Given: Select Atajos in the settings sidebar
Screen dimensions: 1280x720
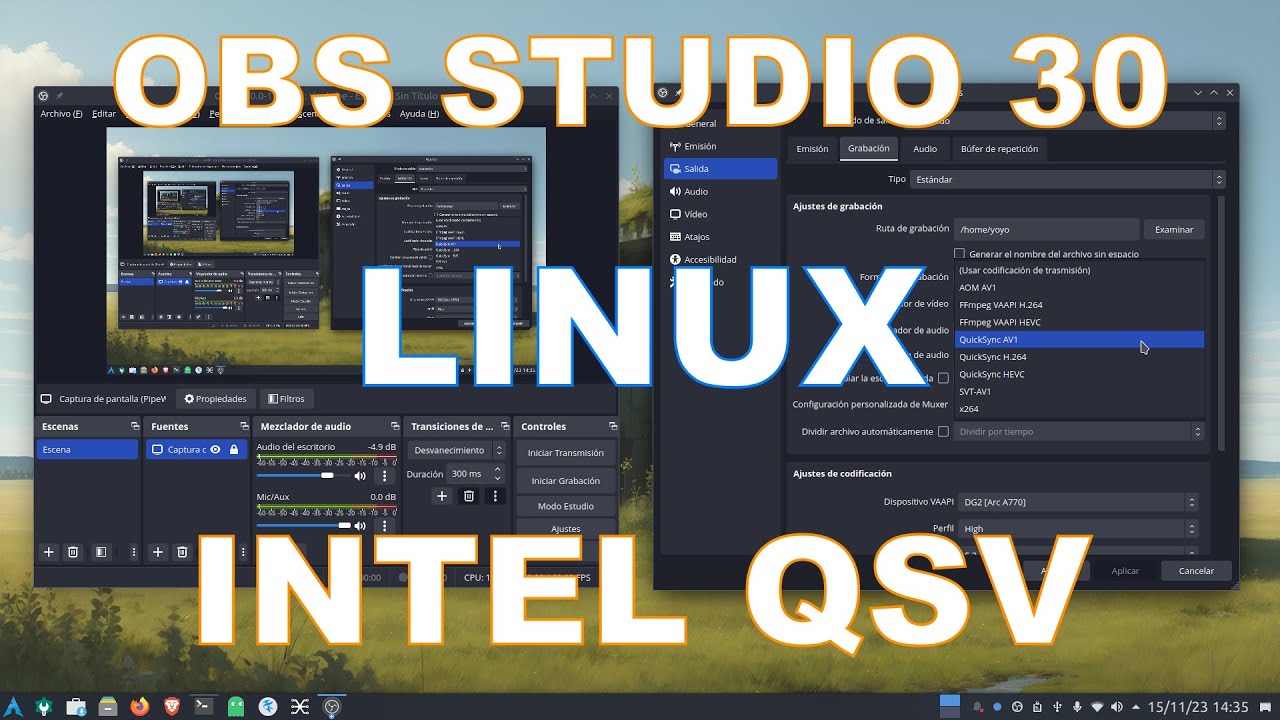Looking at the screenshot, I should coord(721,237).
